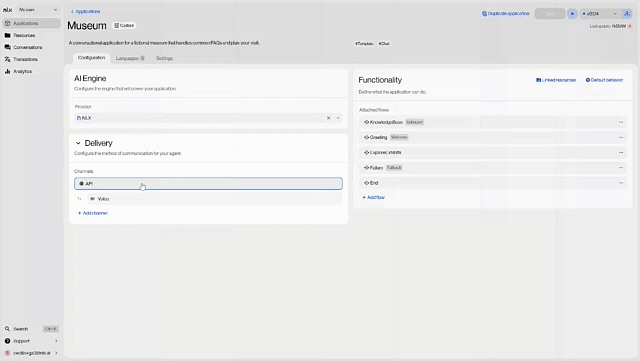Image resolution: width=640 pixels, height=361 pixels.
Task: Open the version dropdown
Action: pyautogui.click(x=600, y=13)
